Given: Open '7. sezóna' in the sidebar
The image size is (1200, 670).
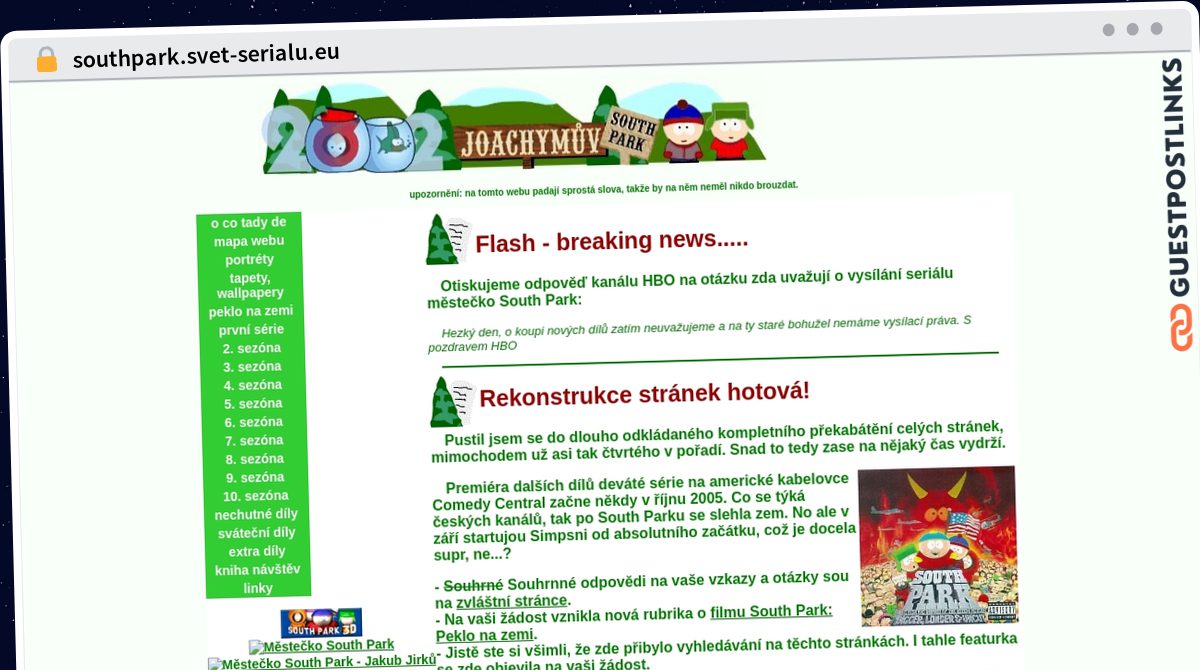Looking at the screenshot, I should [255, 440].
